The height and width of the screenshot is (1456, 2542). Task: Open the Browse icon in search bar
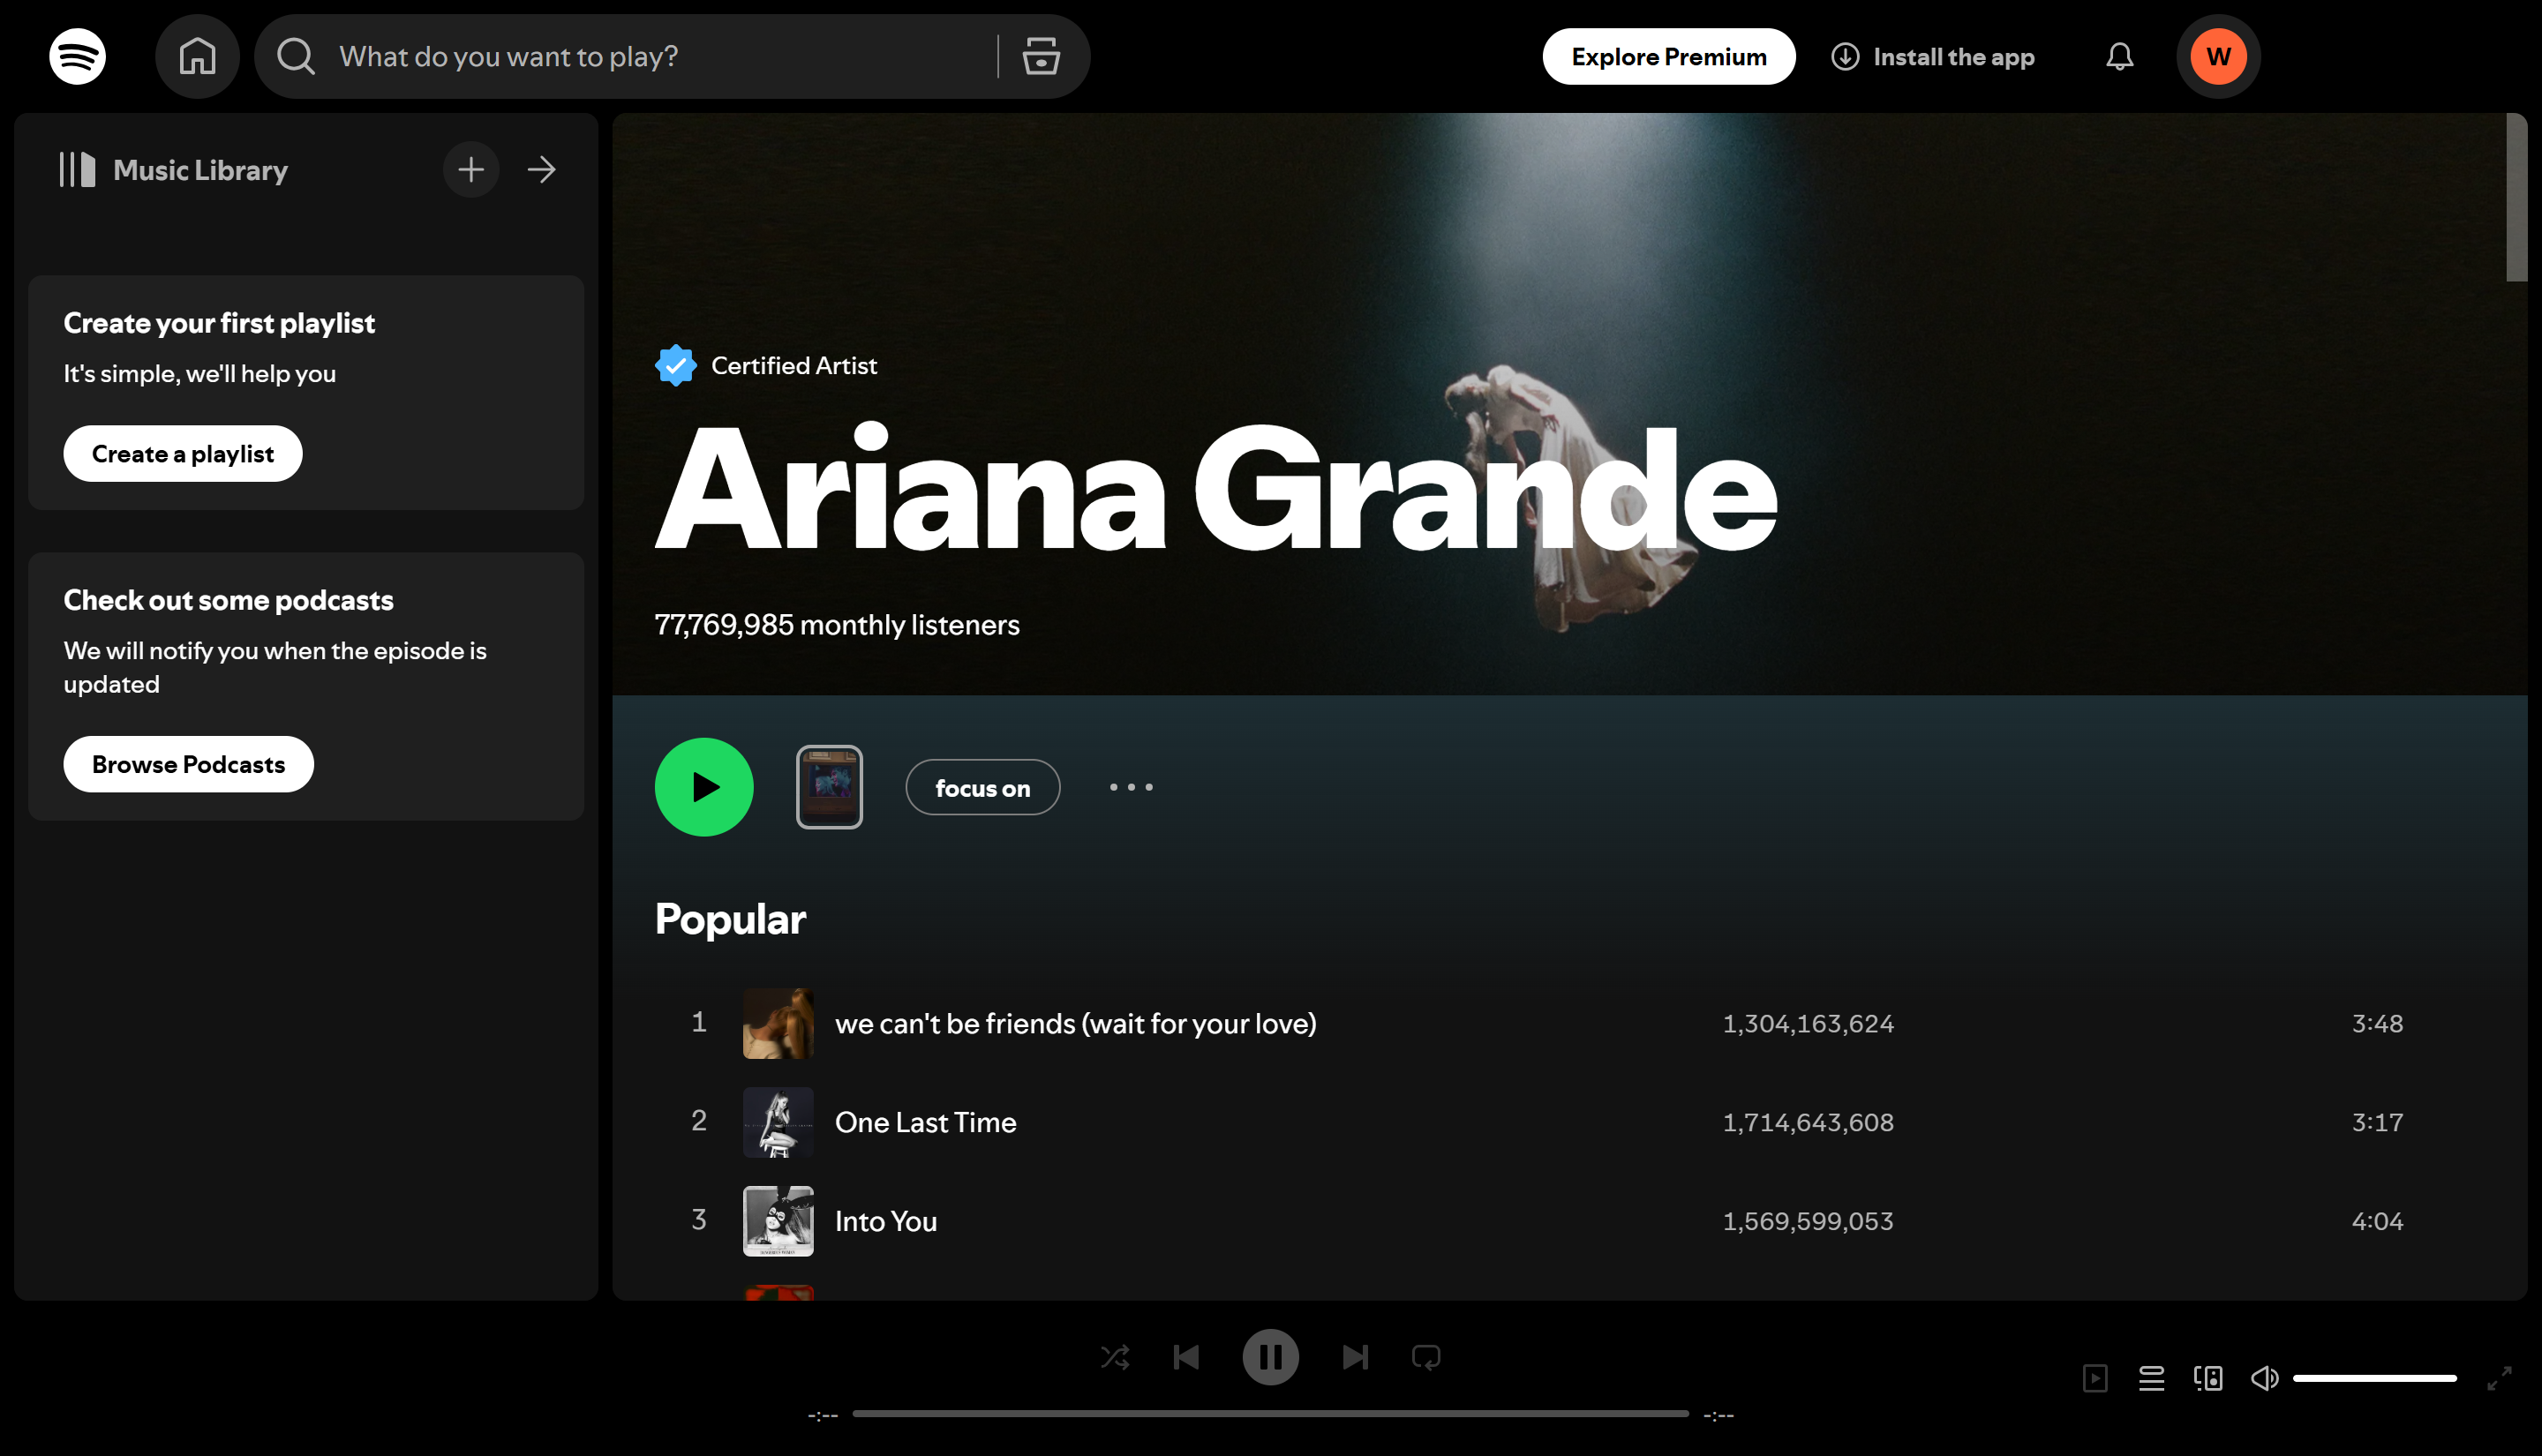click(x=1041, y=56)
